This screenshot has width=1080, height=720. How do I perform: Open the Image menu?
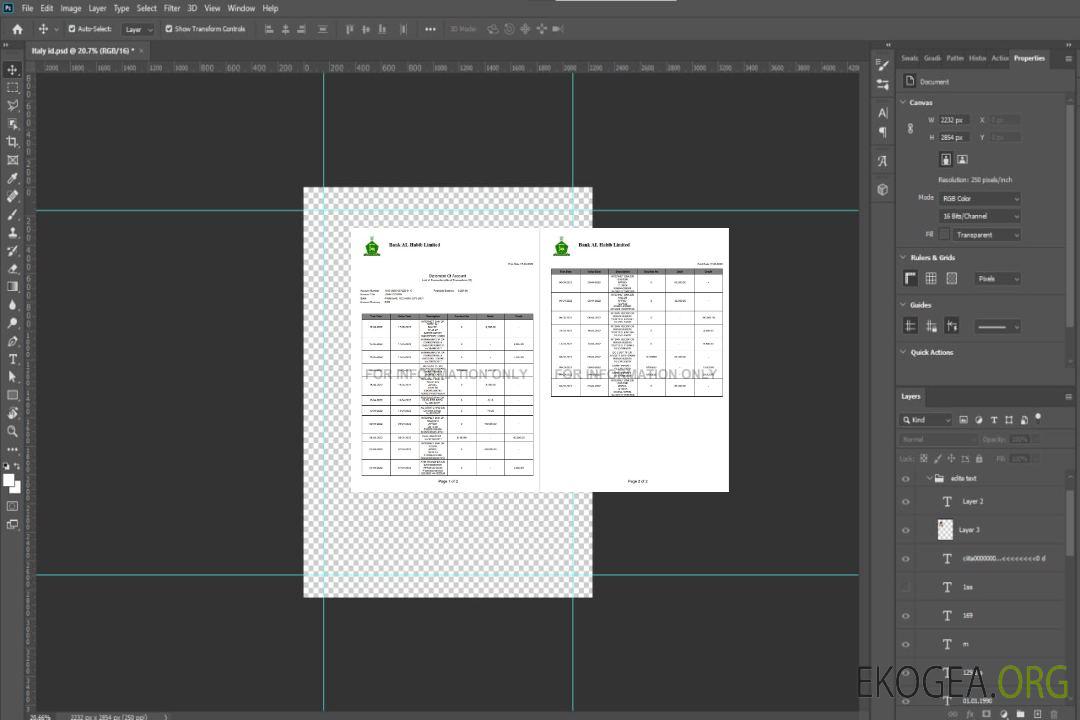click(x=71, y=8)
